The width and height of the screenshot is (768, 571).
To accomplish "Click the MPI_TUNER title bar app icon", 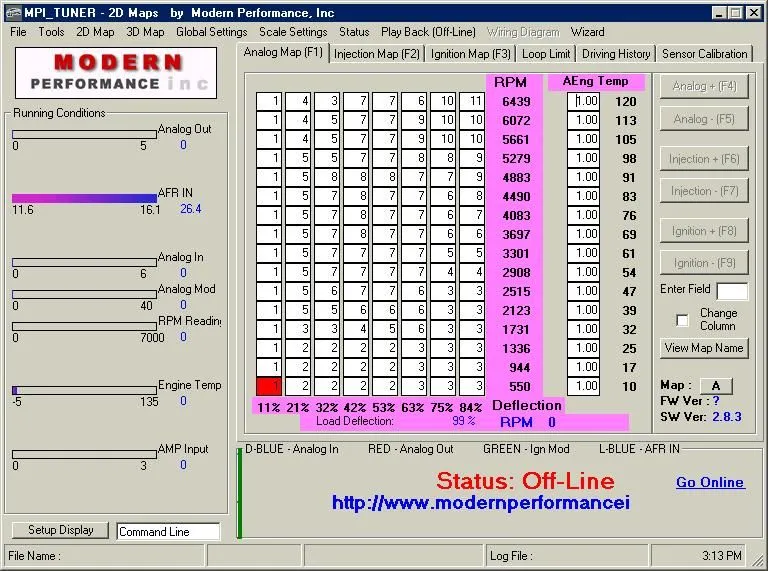I will click(x=13, y=12).
